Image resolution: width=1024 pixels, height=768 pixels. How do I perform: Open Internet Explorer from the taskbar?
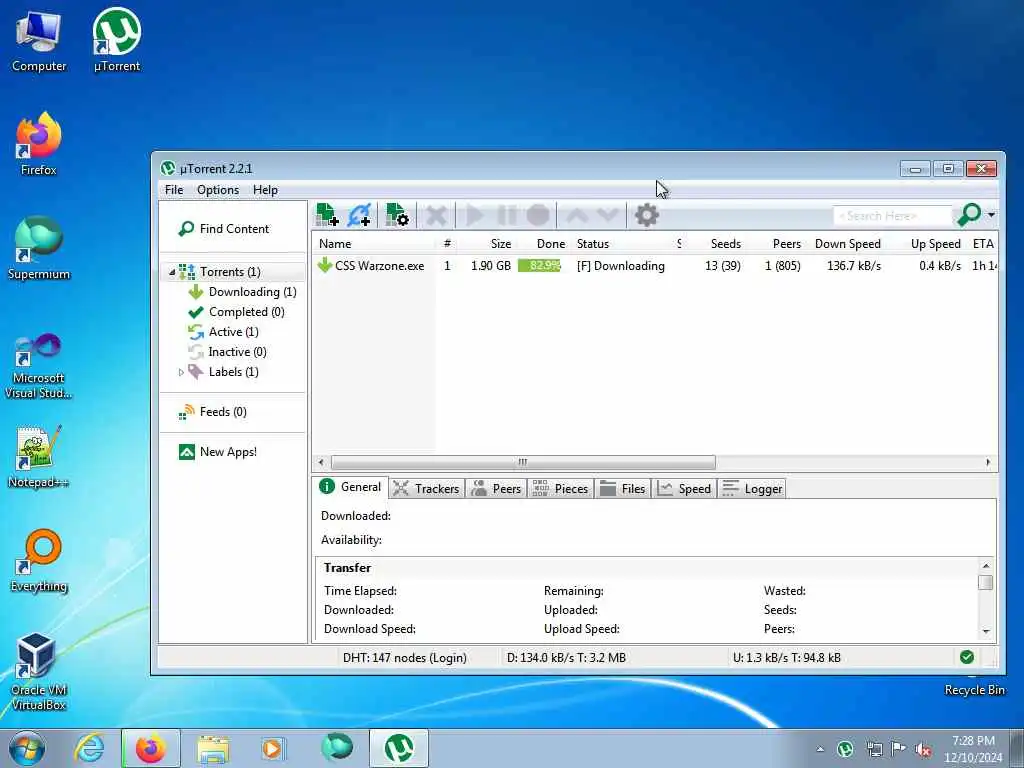tap(89, 748)
